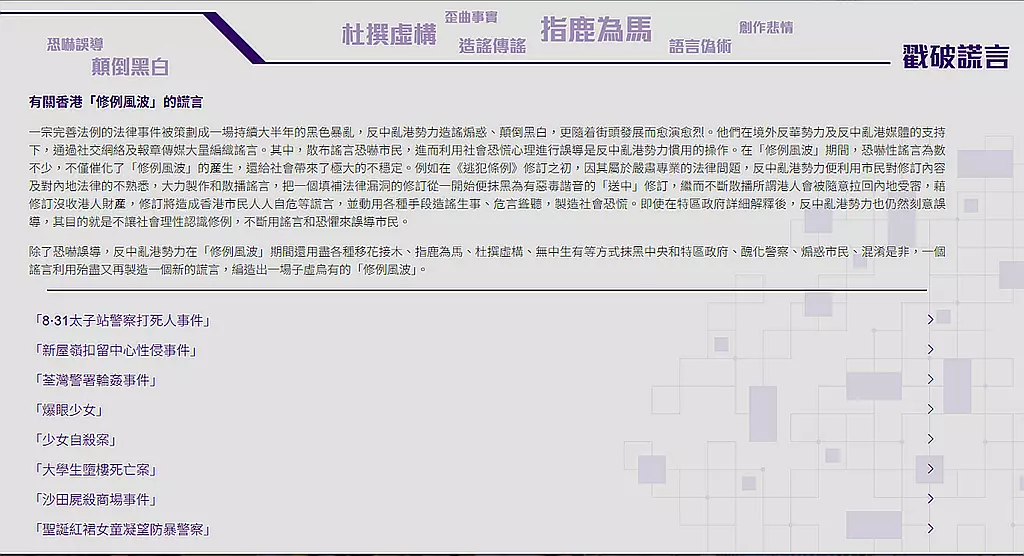Click the arrow icon next to 「新屋嶺扣留中心性侵事件」
The height and width of the screenshot is (556, 1024).
(930, 350)
